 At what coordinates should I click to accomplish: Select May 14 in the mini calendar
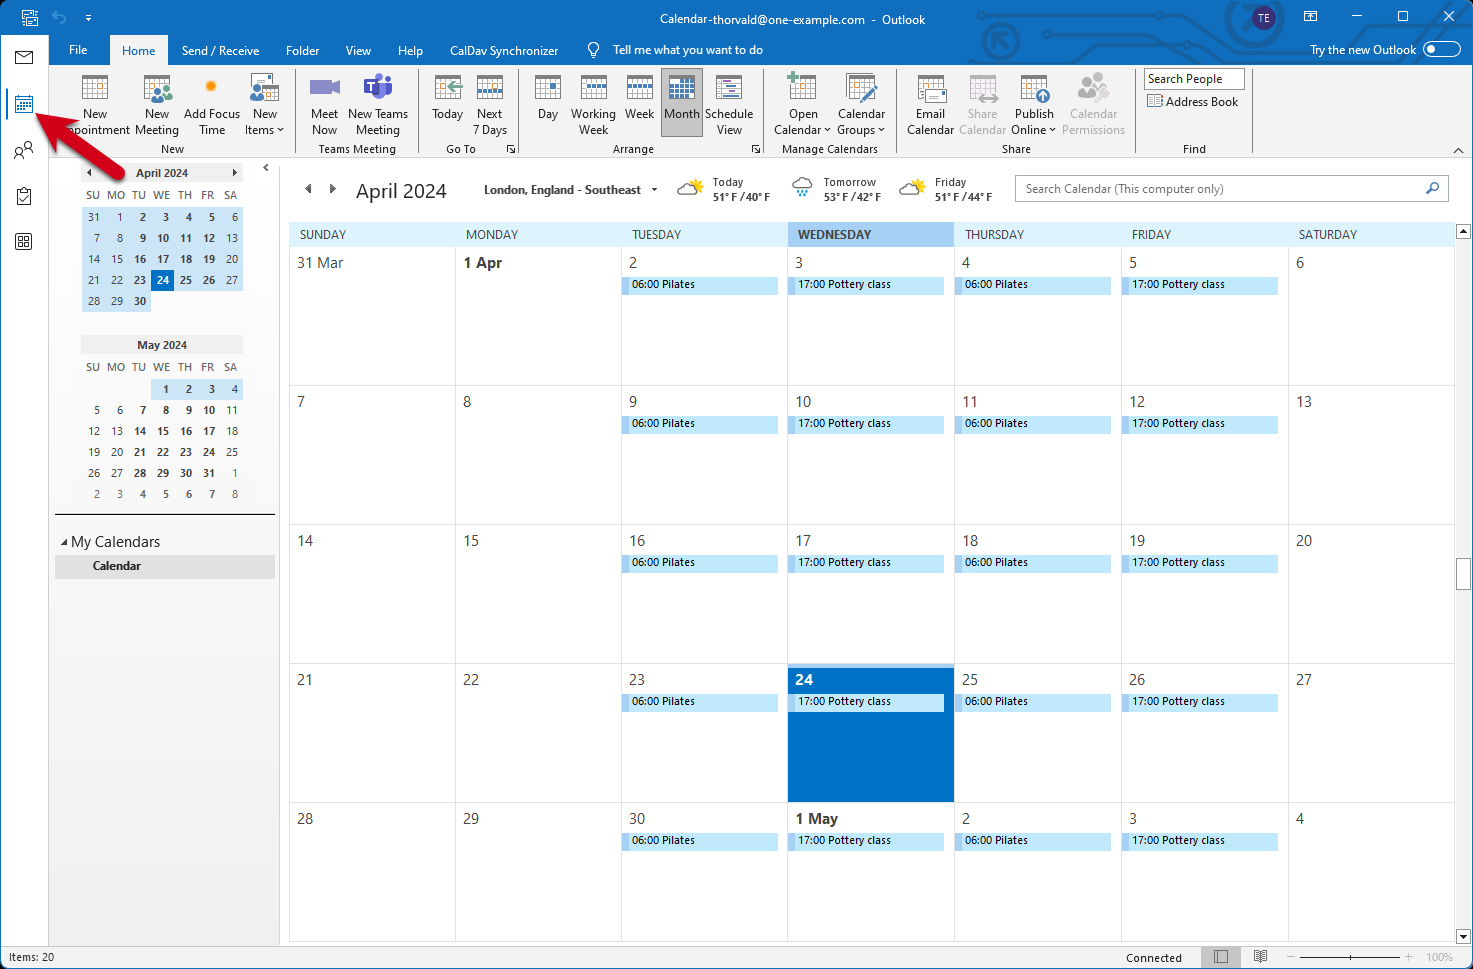(140, 431)
